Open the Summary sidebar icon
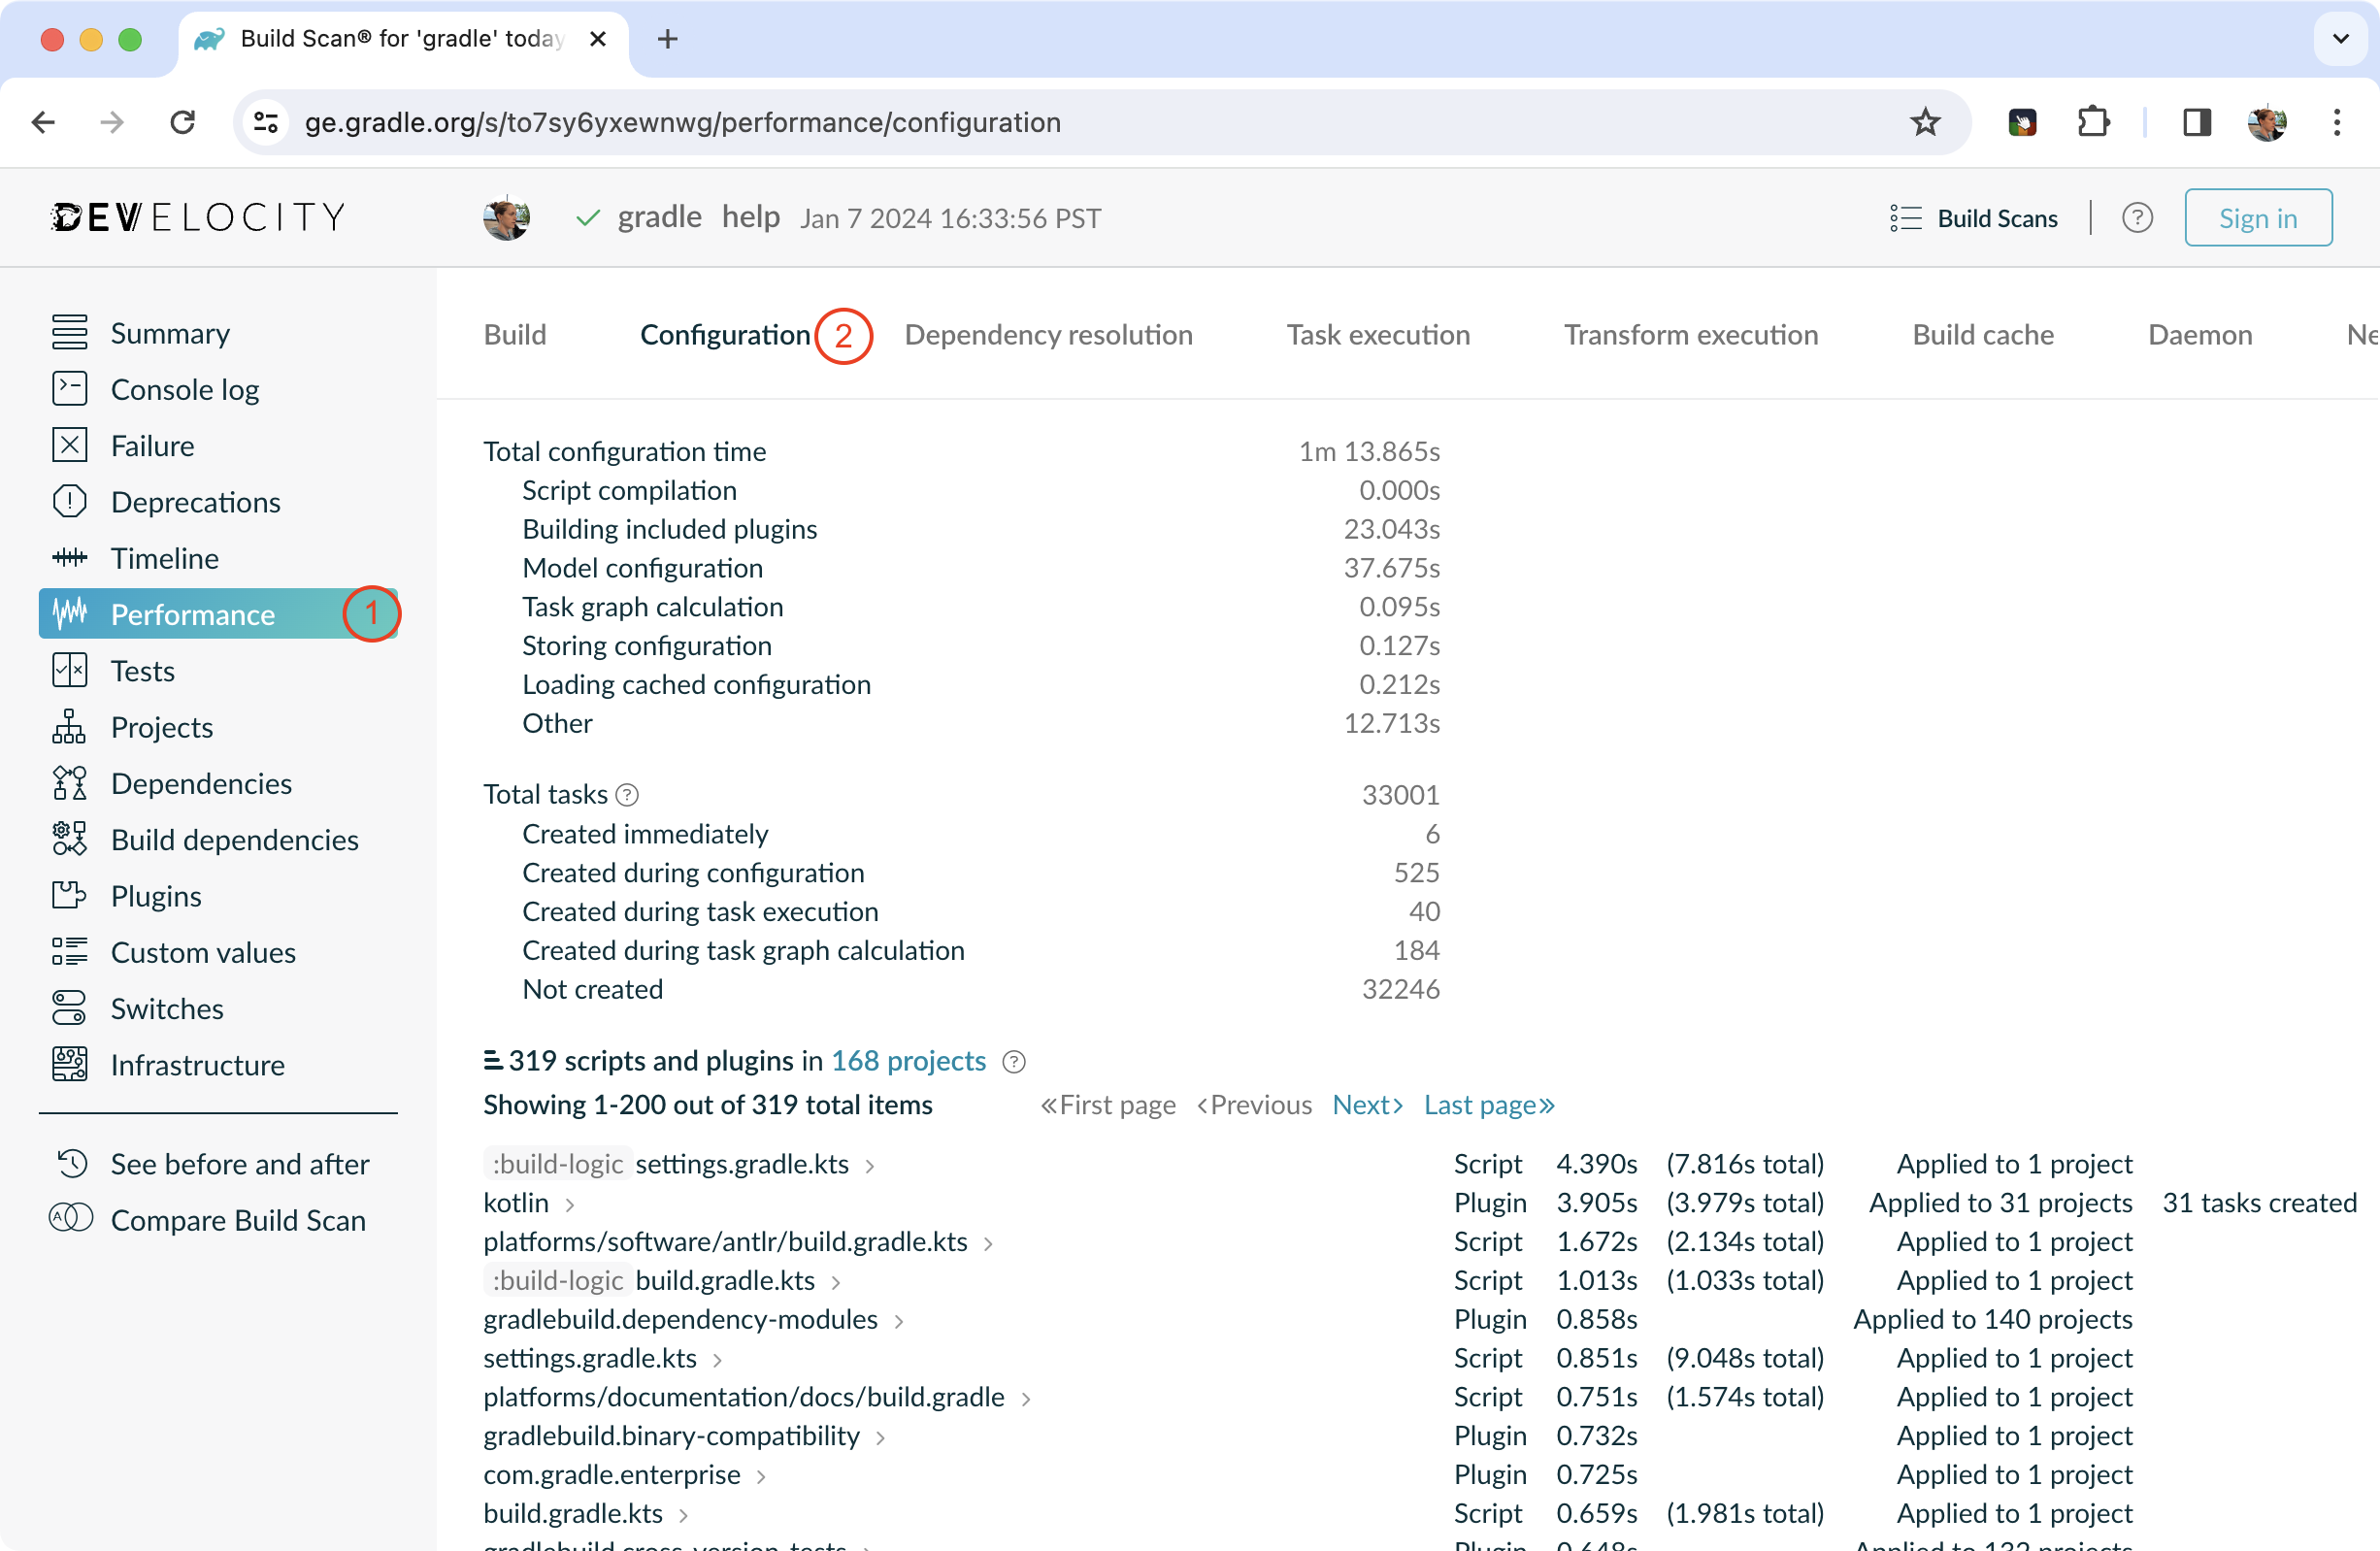Image resolution: width=2380 pixels, height=1551 pixels. pos(69,332)
